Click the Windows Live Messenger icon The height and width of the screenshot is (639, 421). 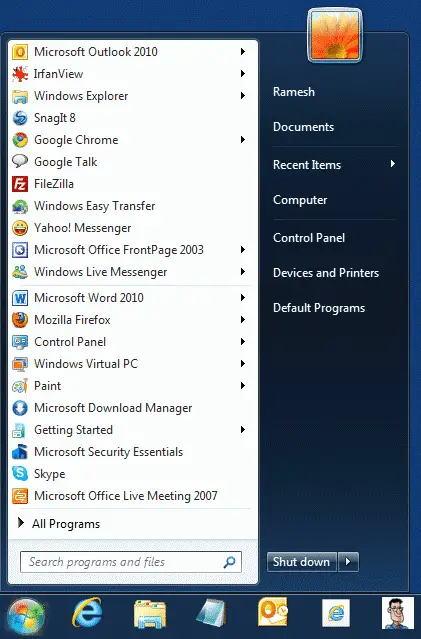coord(20,272)
